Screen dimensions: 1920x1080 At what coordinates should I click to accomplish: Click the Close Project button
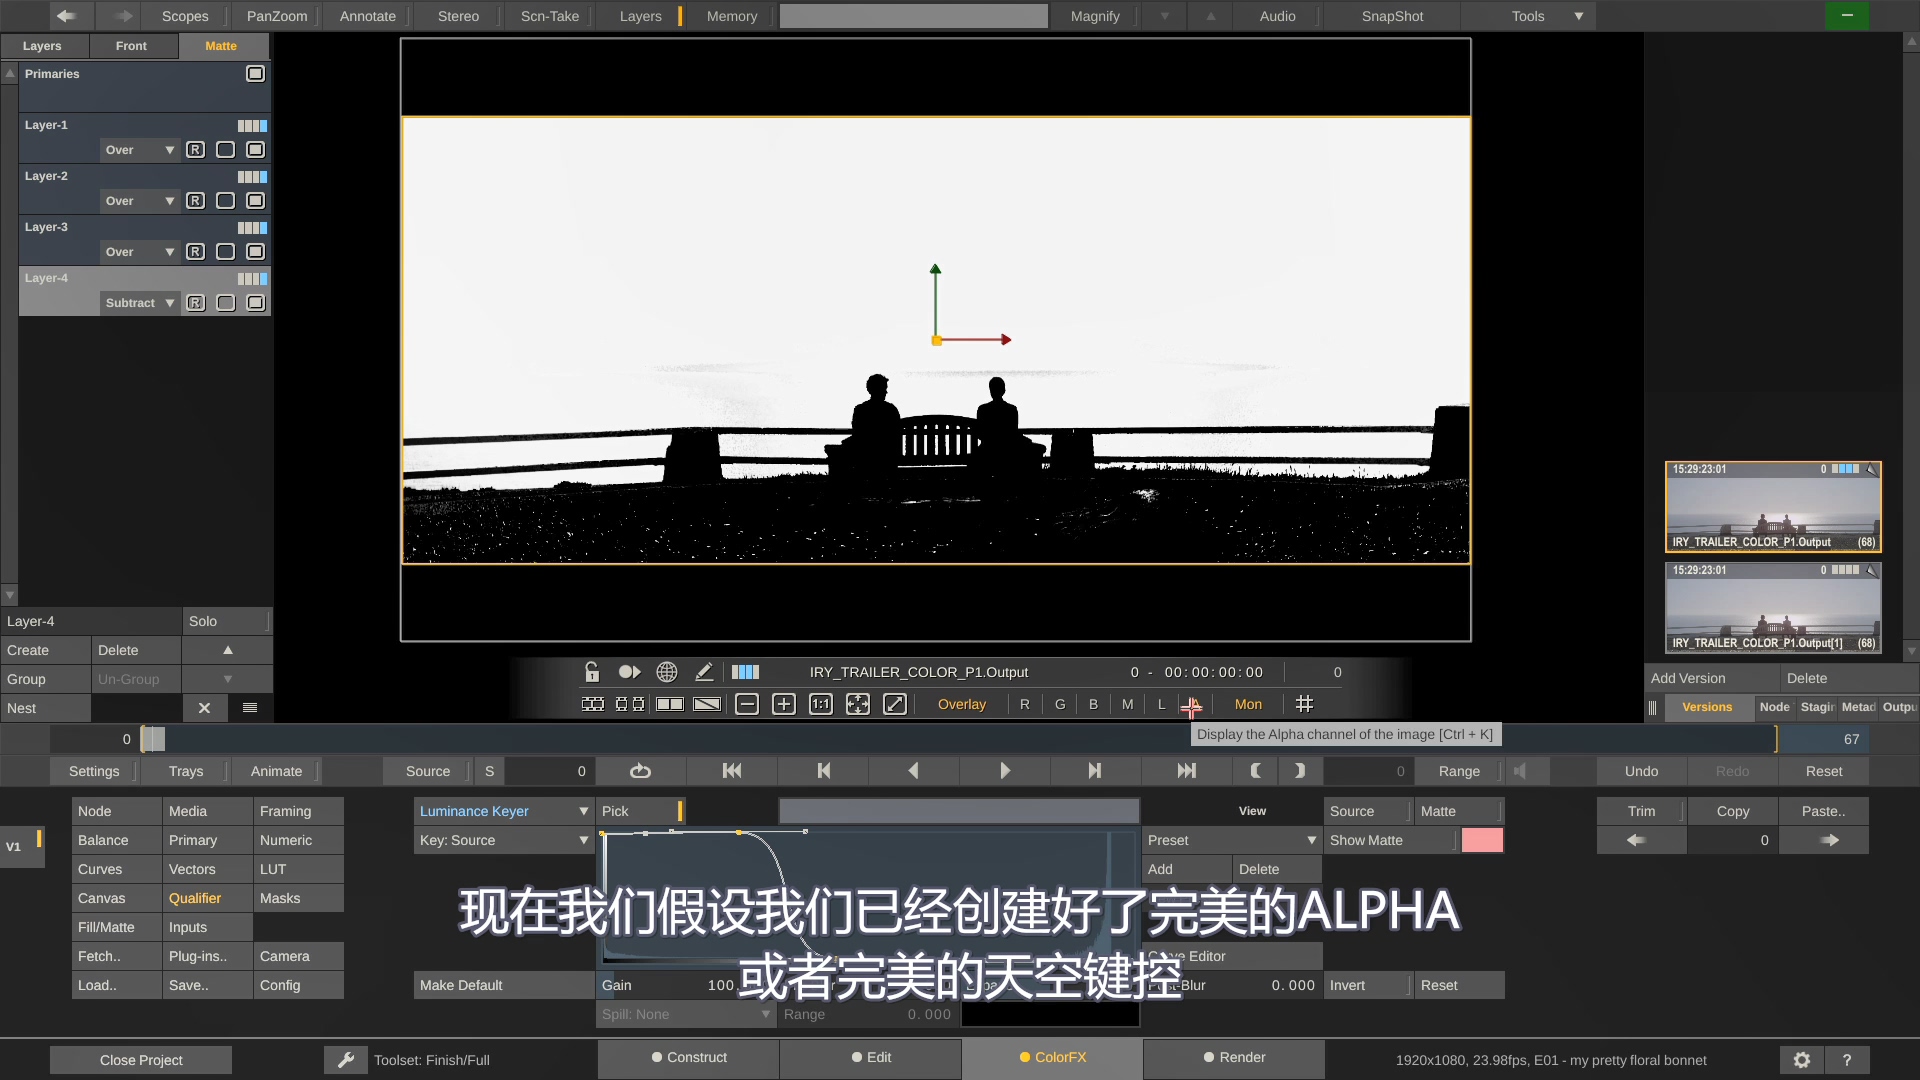[x=141, y=1060]
